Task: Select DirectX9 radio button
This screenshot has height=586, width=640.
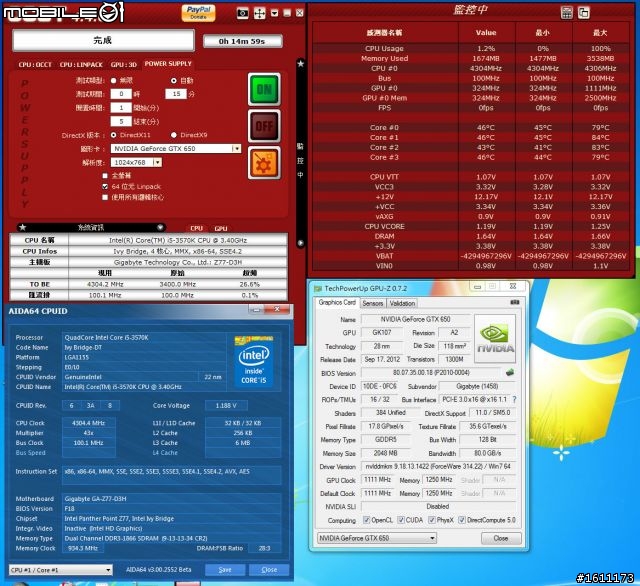Action: point(174,135)
